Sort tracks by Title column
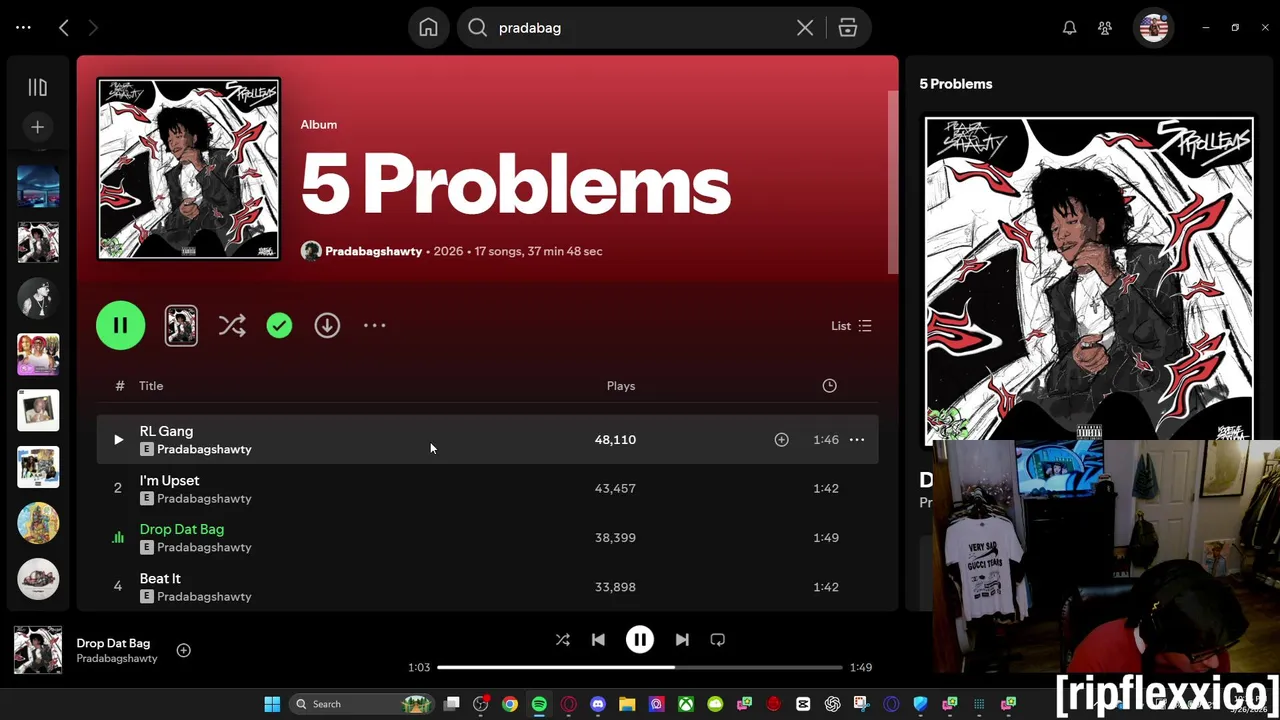 pos(151,386)
